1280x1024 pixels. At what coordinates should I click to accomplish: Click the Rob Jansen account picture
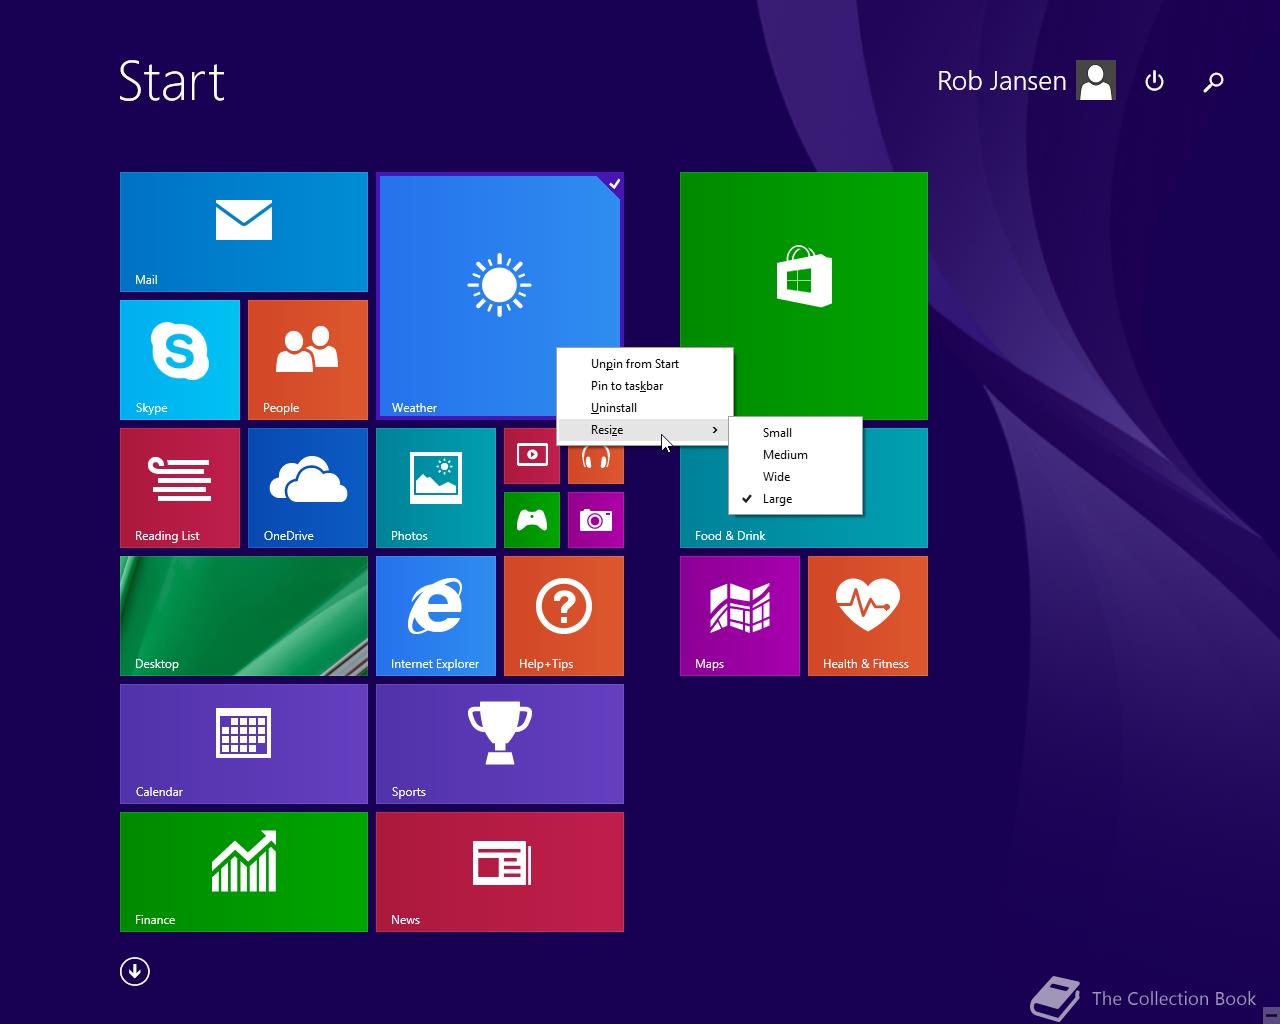[x=1096, y=80]
